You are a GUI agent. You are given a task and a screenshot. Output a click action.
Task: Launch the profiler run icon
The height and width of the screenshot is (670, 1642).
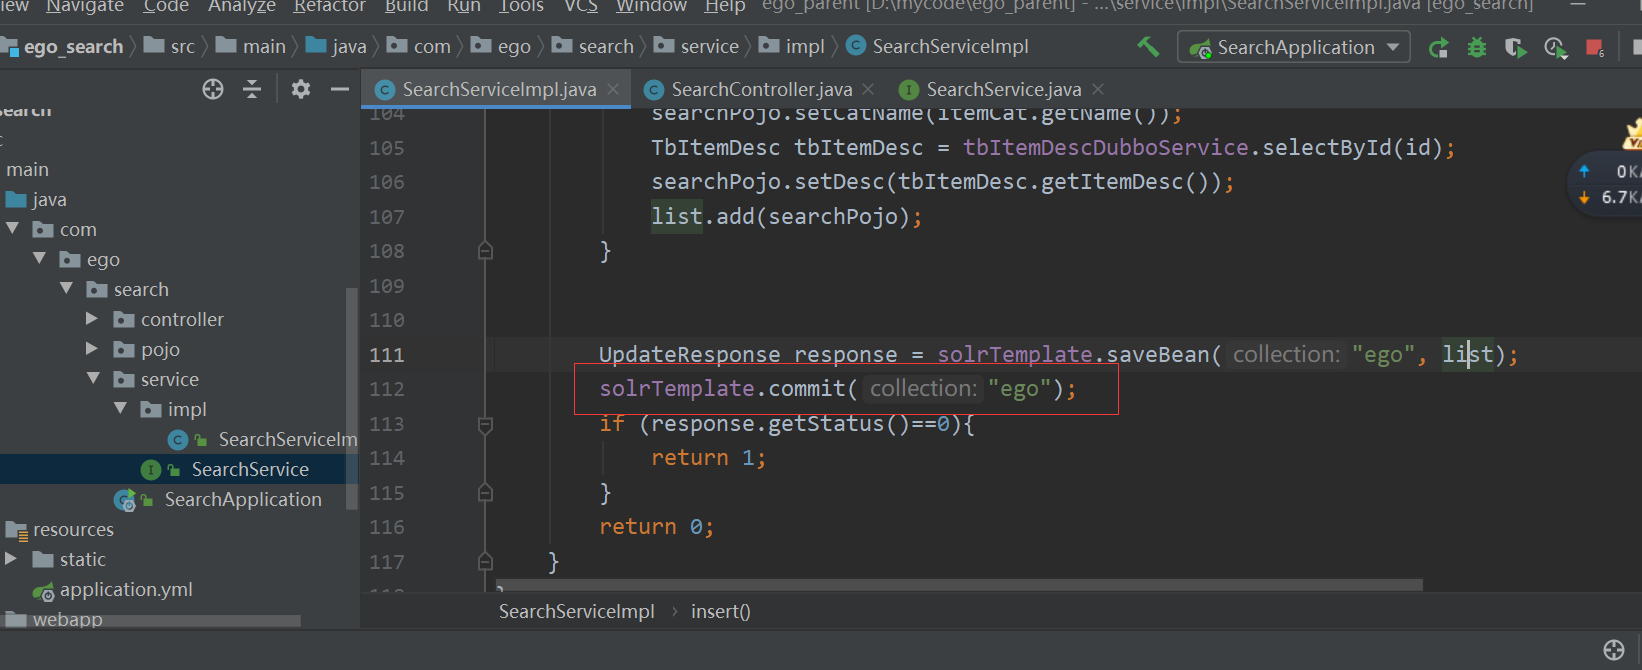pos(1555,48)
